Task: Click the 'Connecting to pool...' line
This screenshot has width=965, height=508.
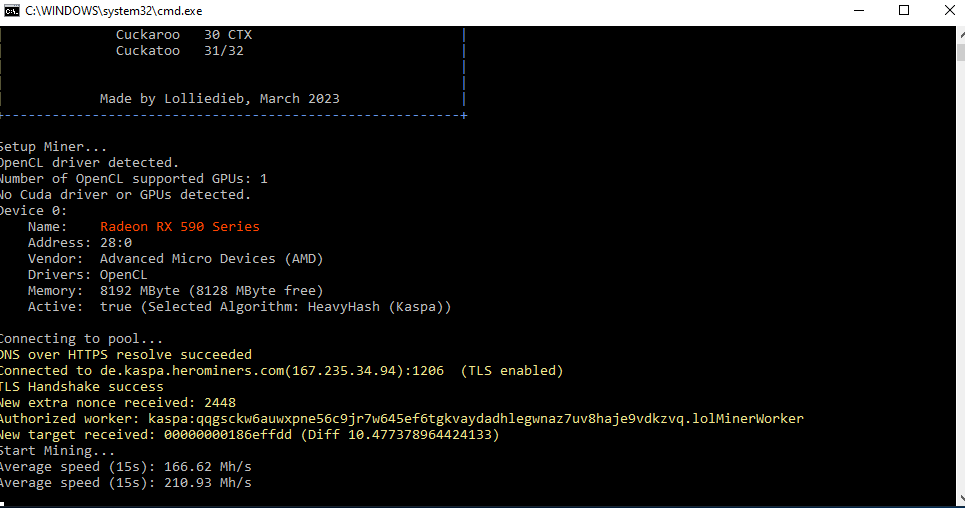Action: point(81,339)
